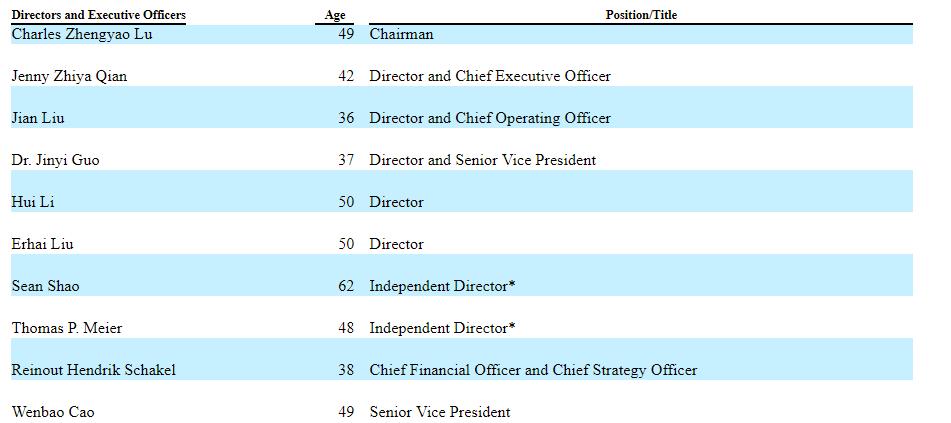Screen dimensions: 951x423
Task: Select Director and Senior Vice President text
Action: [482, 160]
